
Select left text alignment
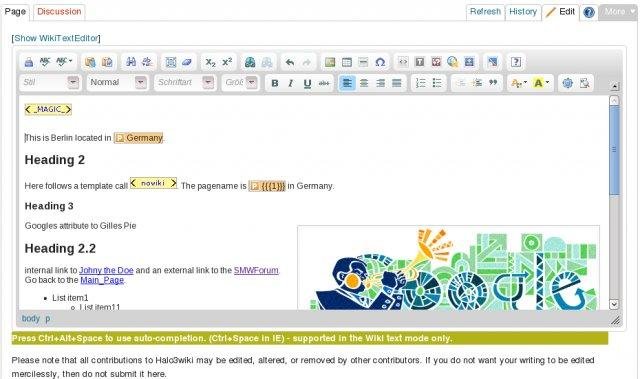347,83
